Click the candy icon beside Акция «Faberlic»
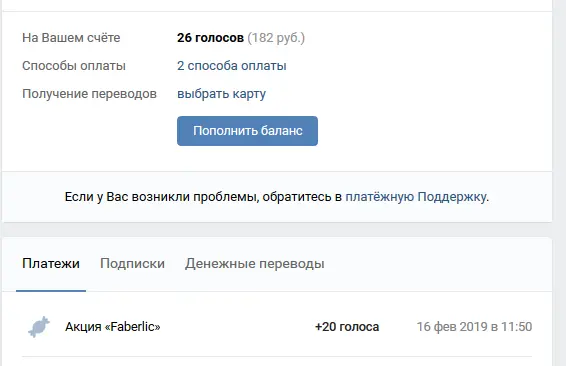 click(39, 327)
